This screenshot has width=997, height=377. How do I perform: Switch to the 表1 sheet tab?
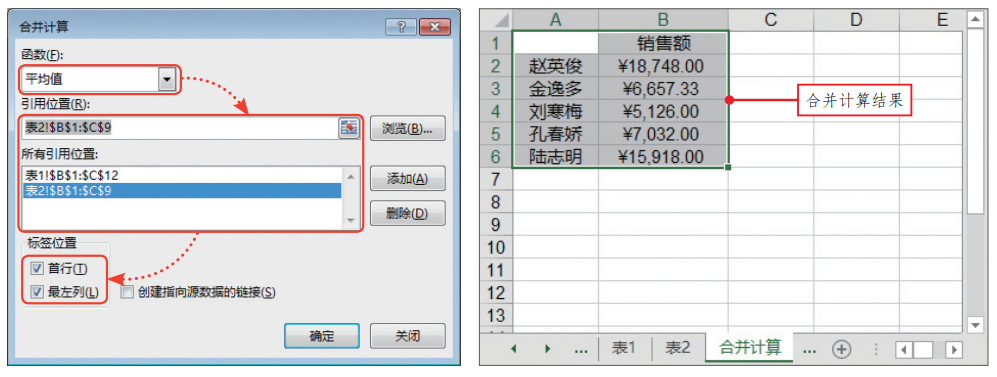624,347
